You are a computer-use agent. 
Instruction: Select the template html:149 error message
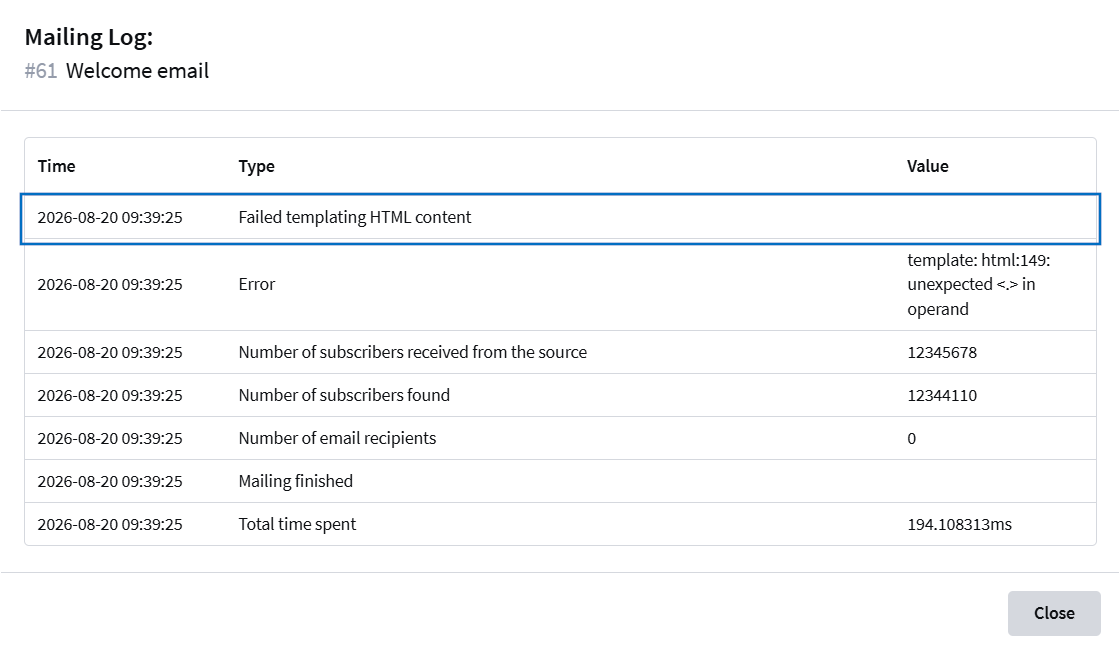pyautogui.click(x=978, y=285)
